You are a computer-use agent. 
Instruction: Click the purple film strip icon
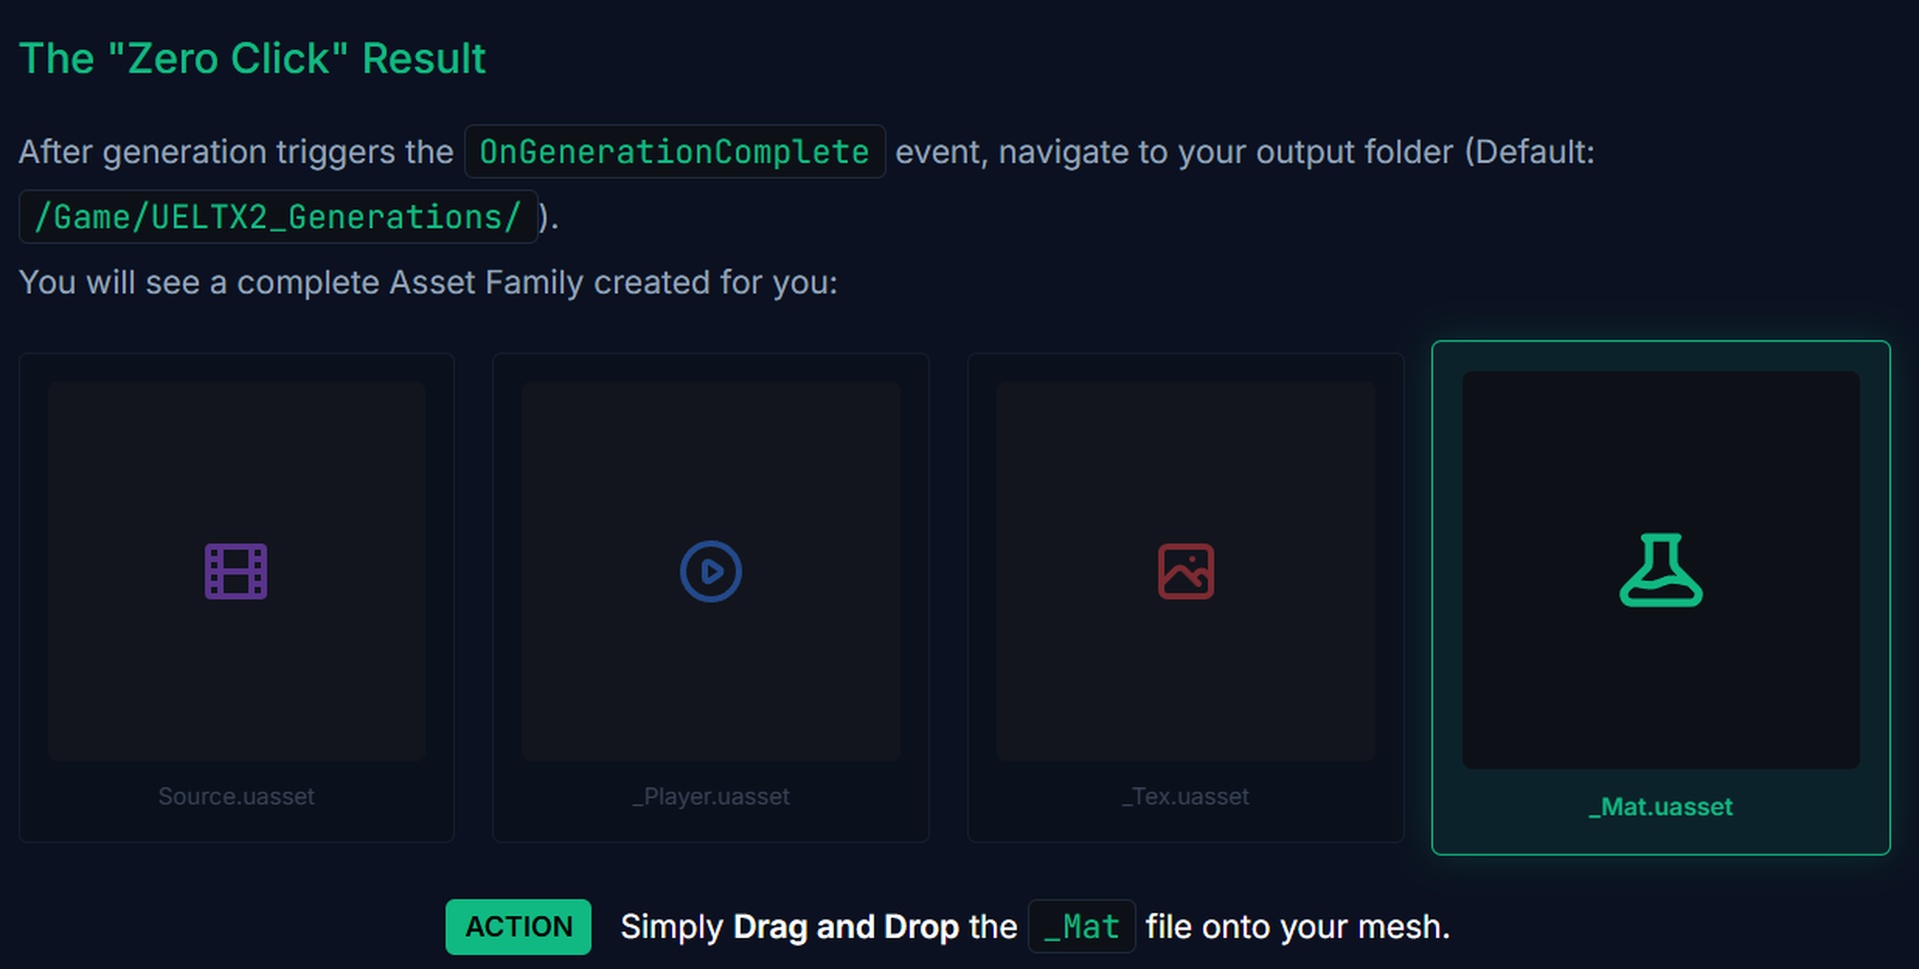coord(236,571)
